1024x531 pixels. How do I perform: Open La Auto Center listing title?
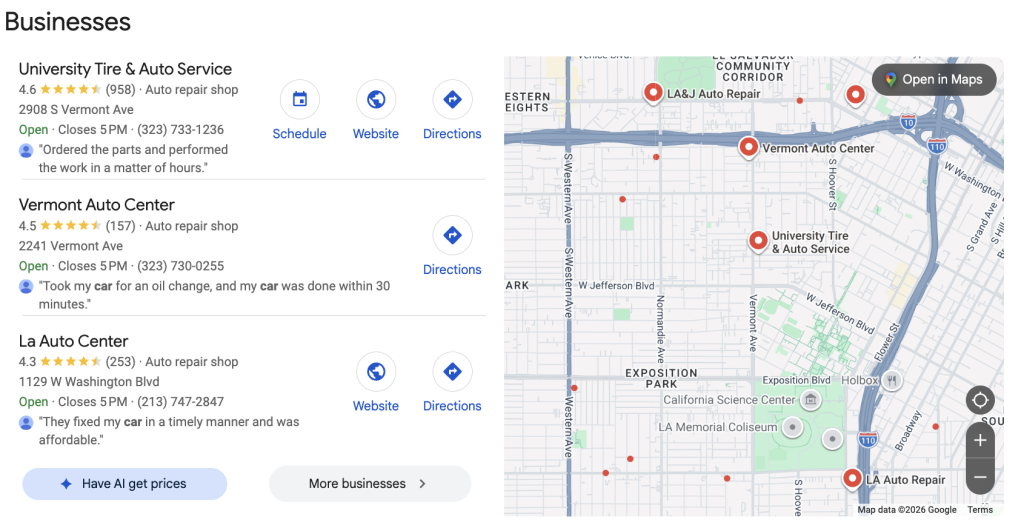(73, 341)
